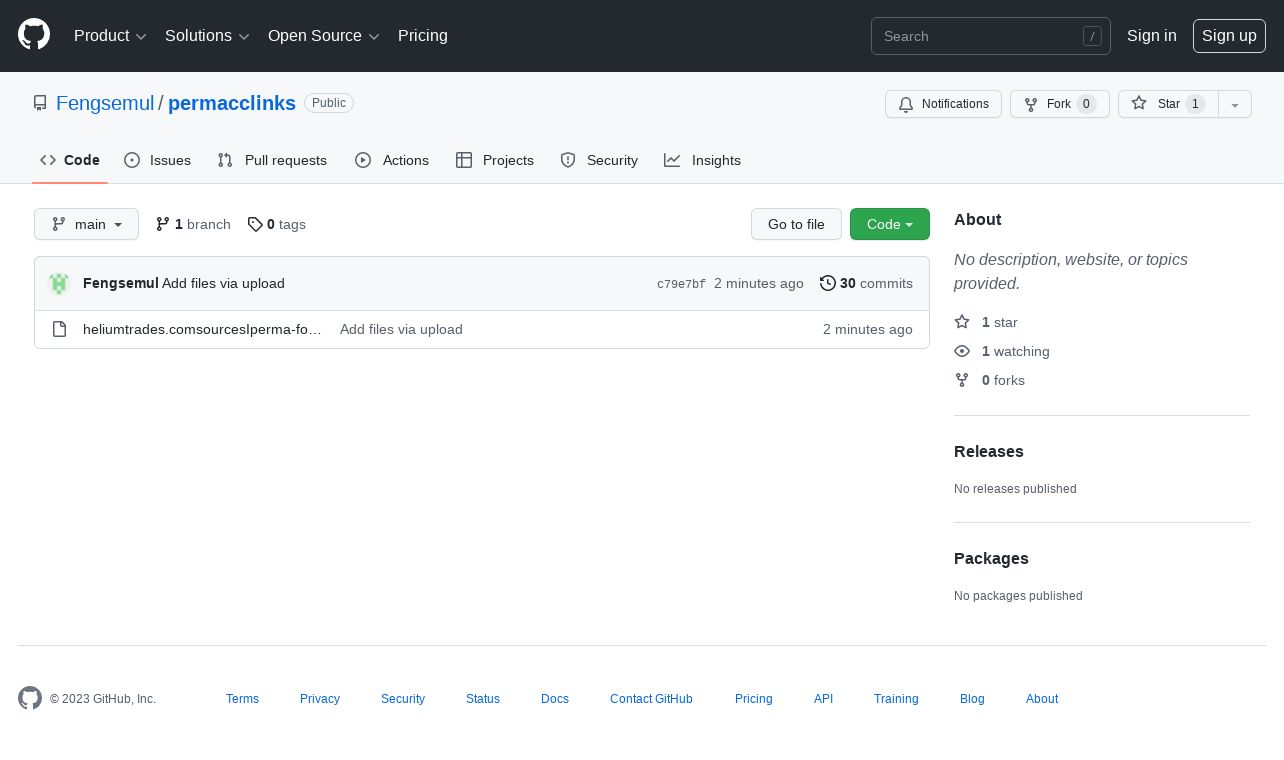Open the main branch selector dropdown
1284x760 pixels.
pos(86,224)
